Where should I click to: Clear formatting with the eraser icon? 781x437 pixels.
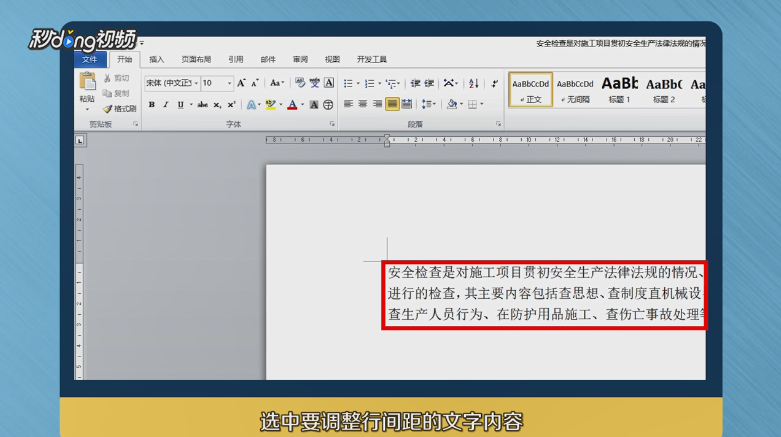click(299, 83)
